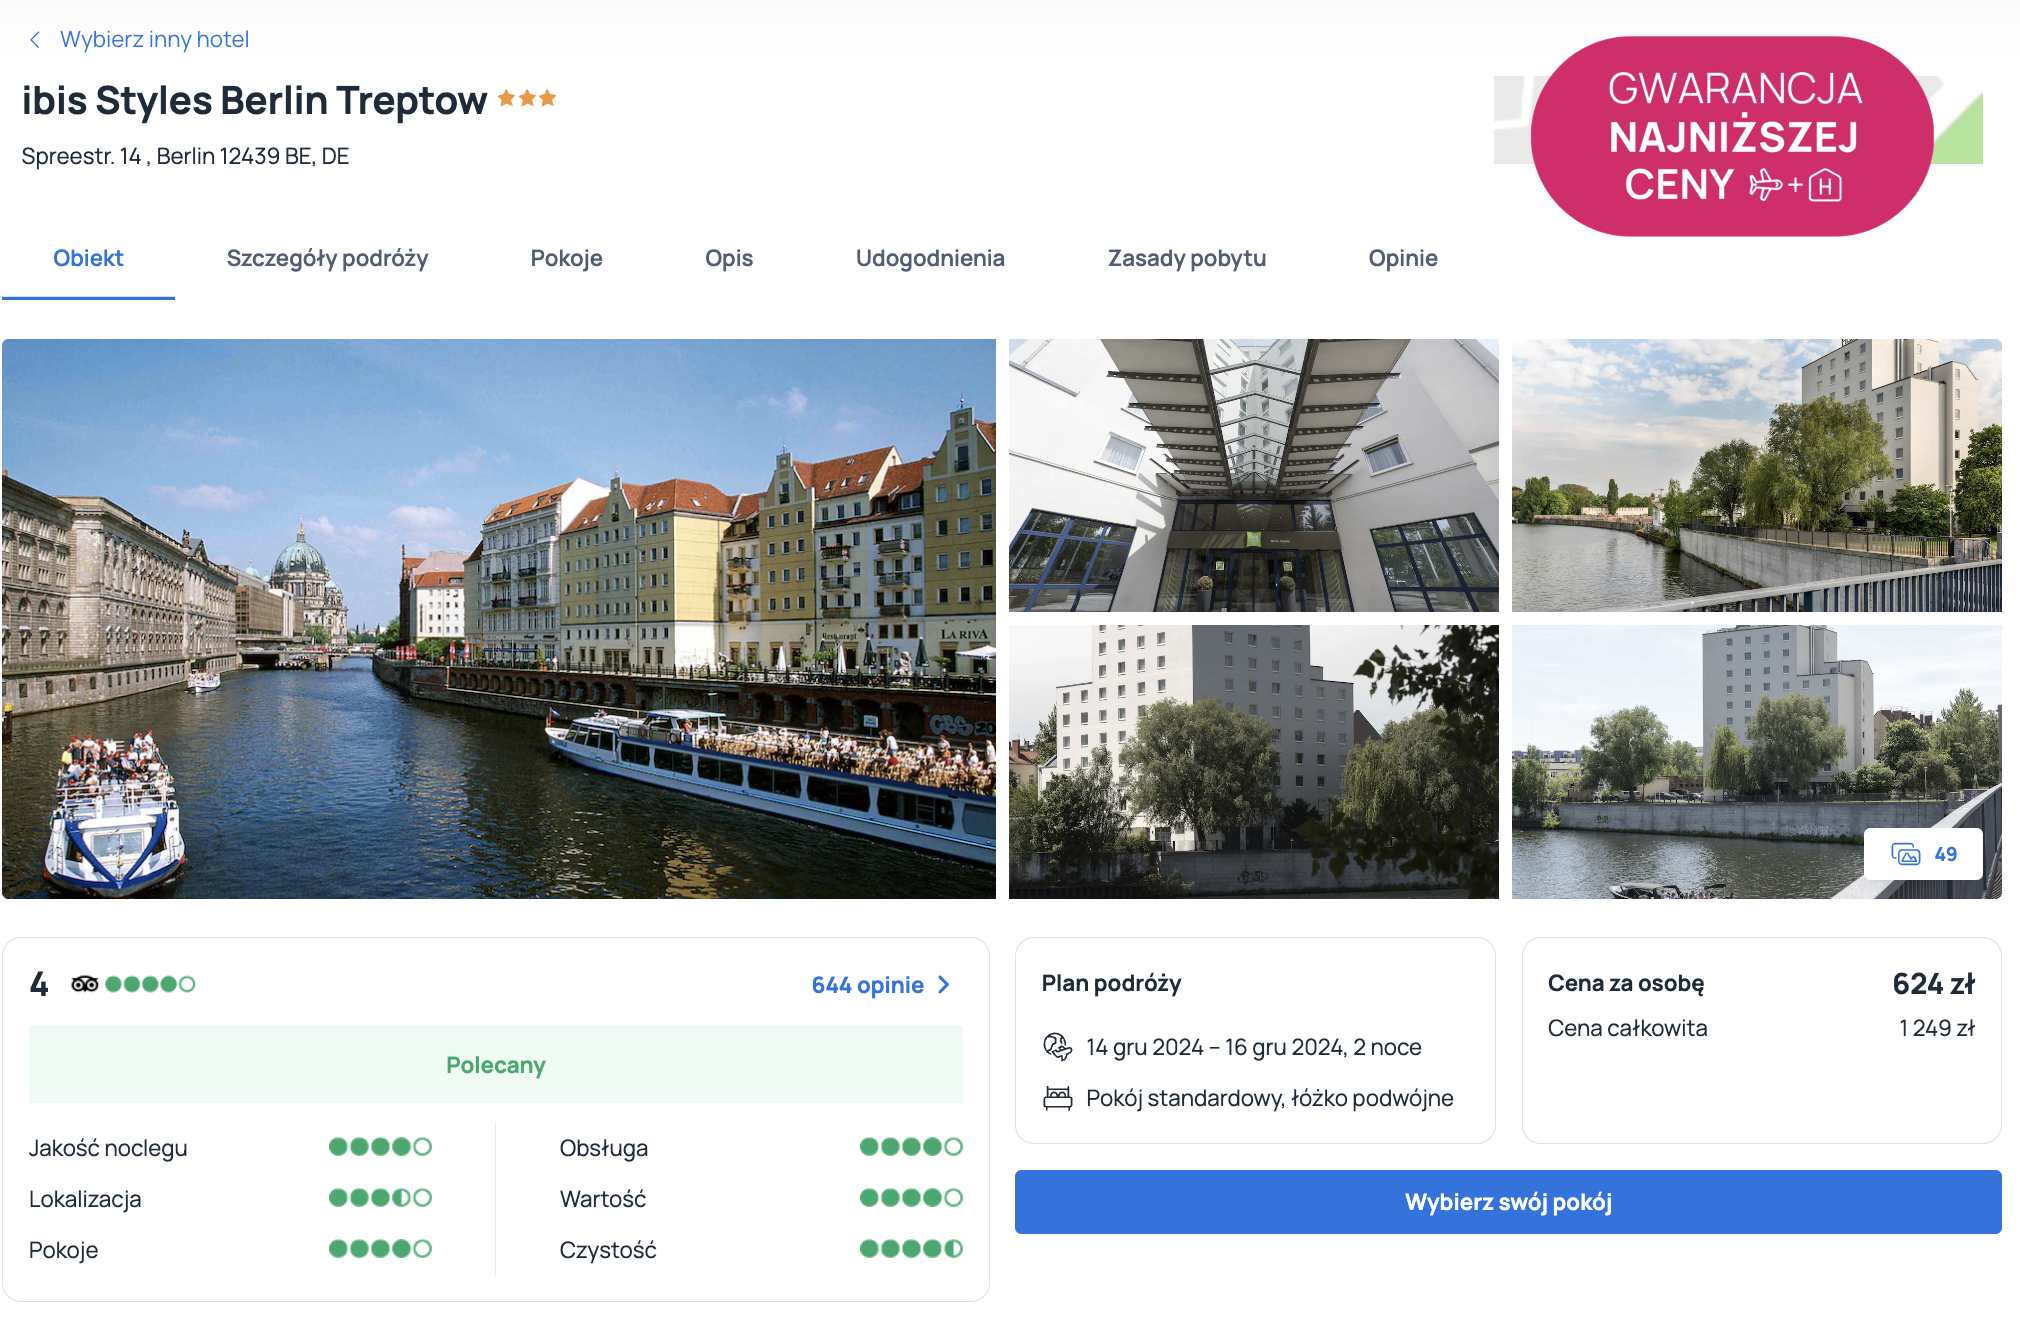Click the Lokalizacja rating bubbles
Viewport: 2020px width, 1322px height.
(380, 1198)
